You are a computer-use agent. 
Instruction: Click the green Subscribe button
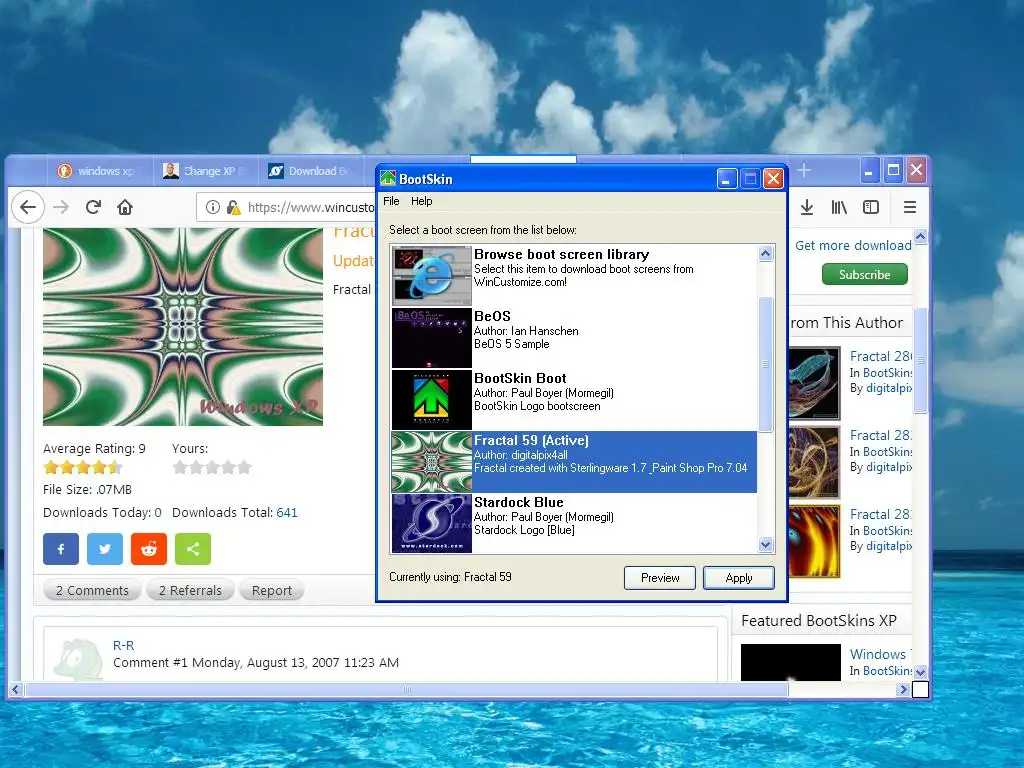click(865, 274)
